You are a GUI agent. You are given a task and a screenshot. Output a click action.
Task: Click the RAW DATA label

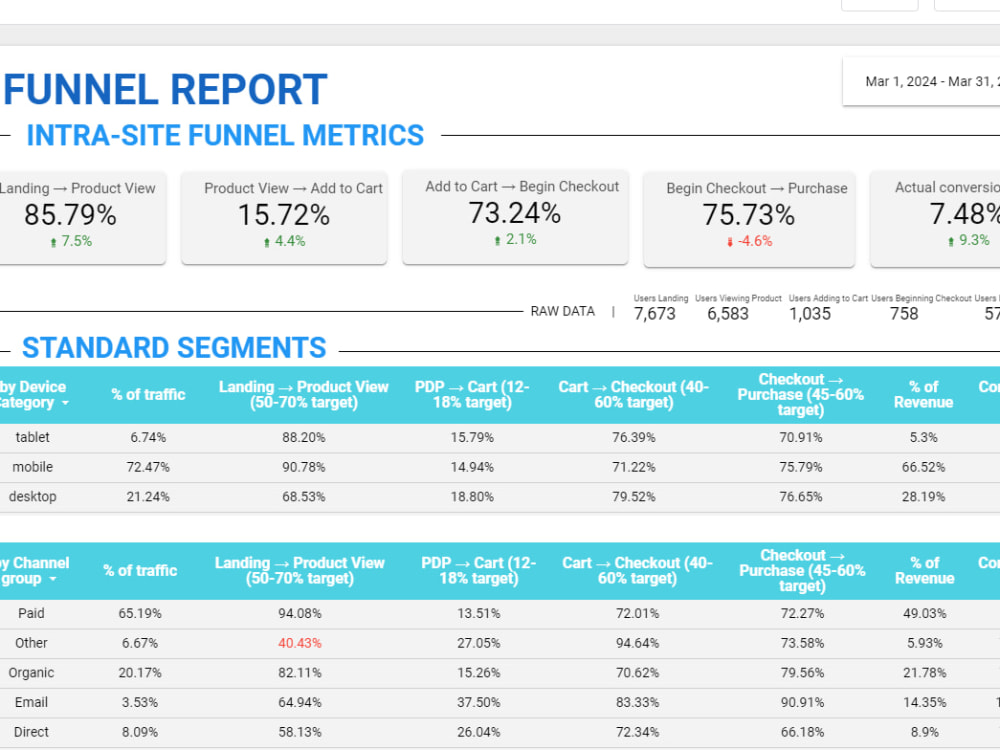562,311
